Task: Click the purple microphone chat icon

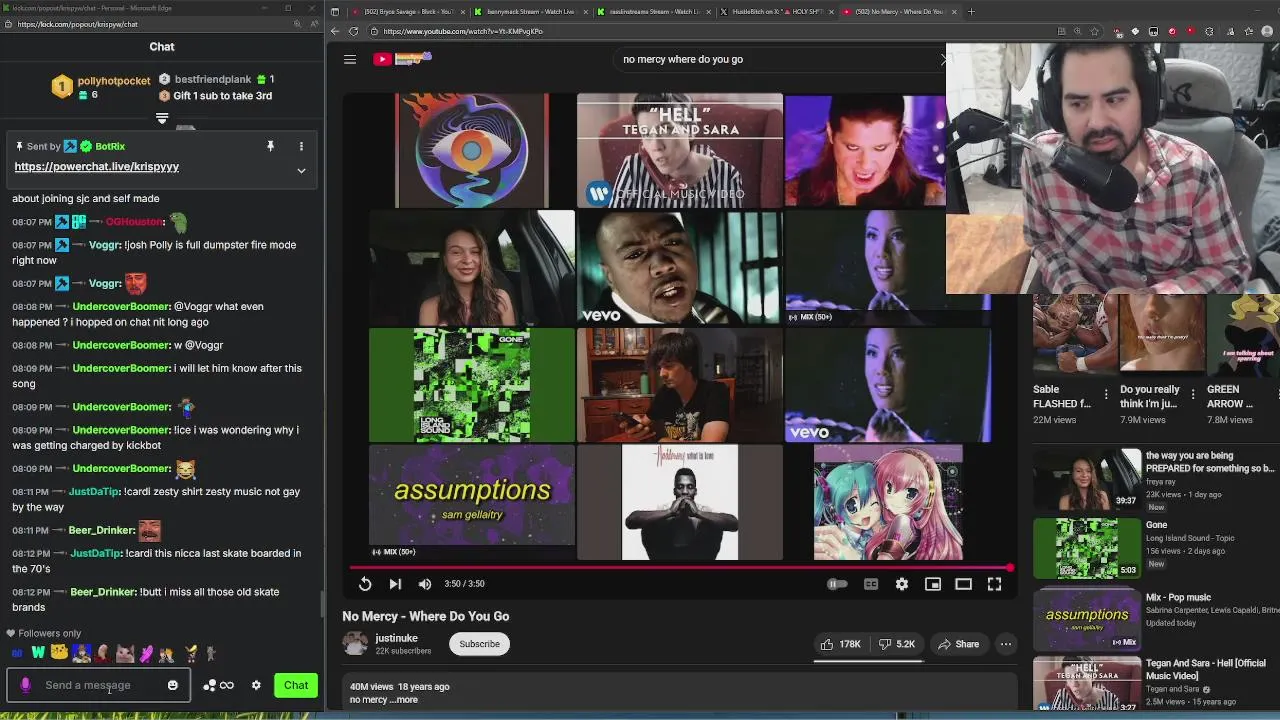Action: point(26,685)
